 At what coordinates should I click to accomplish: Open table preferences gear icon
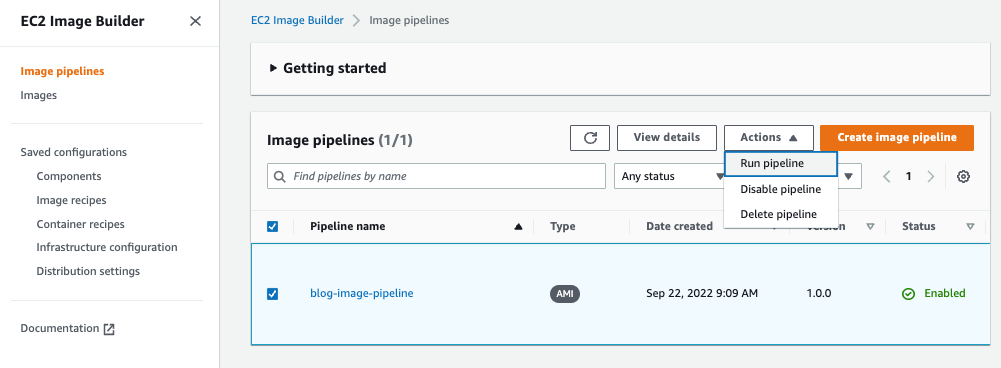(x=963, y=176)
